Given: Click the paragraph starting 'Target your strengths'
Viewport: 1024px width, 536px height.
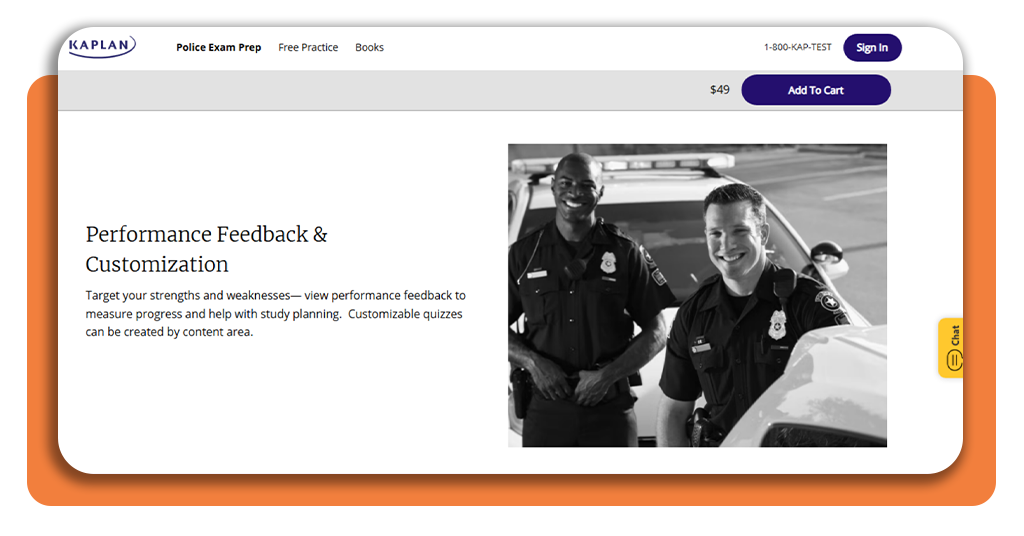Looking at the screenshot, I should 275,313.
